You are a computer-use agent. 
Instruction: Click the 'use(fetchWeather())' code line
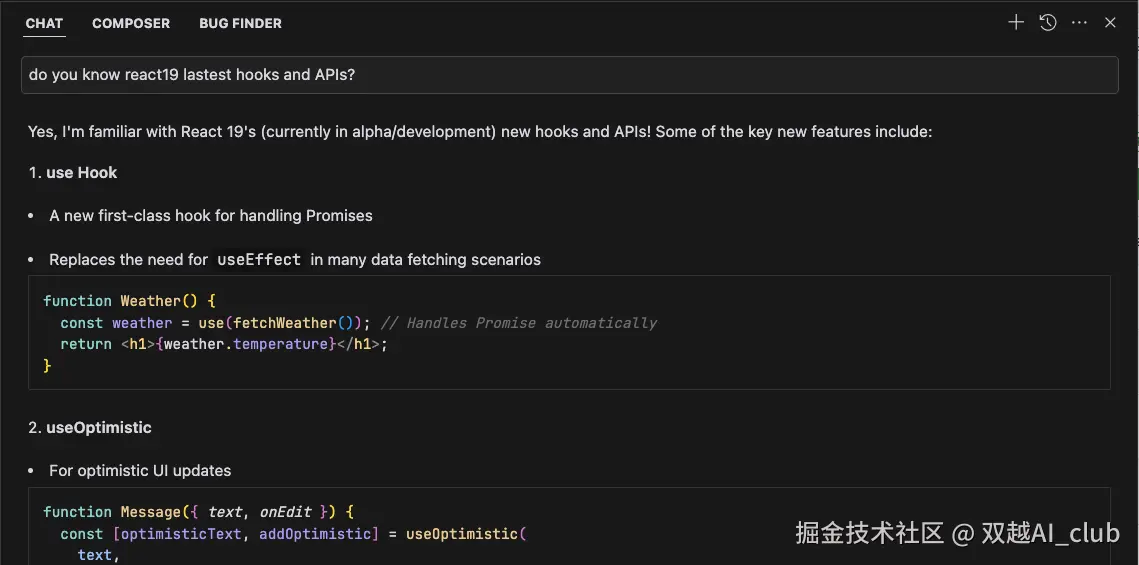215,322
